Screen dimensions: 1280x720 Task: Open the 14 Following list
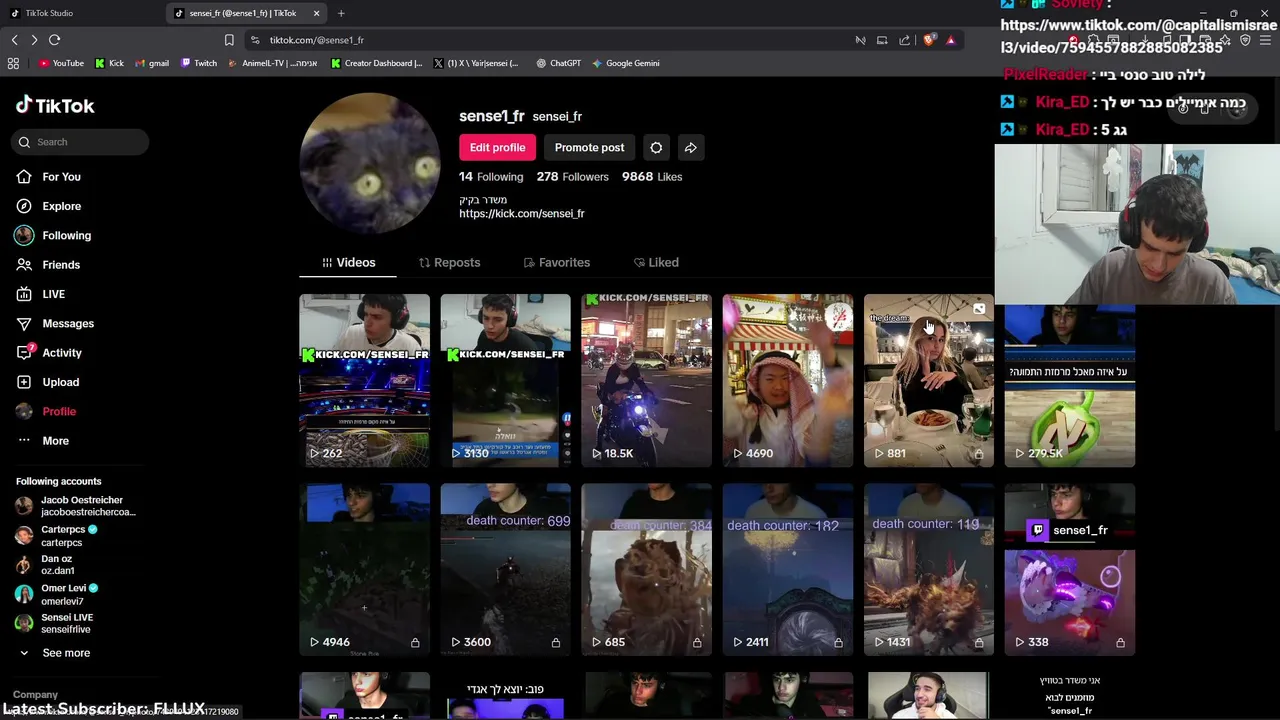coord(491,177)
